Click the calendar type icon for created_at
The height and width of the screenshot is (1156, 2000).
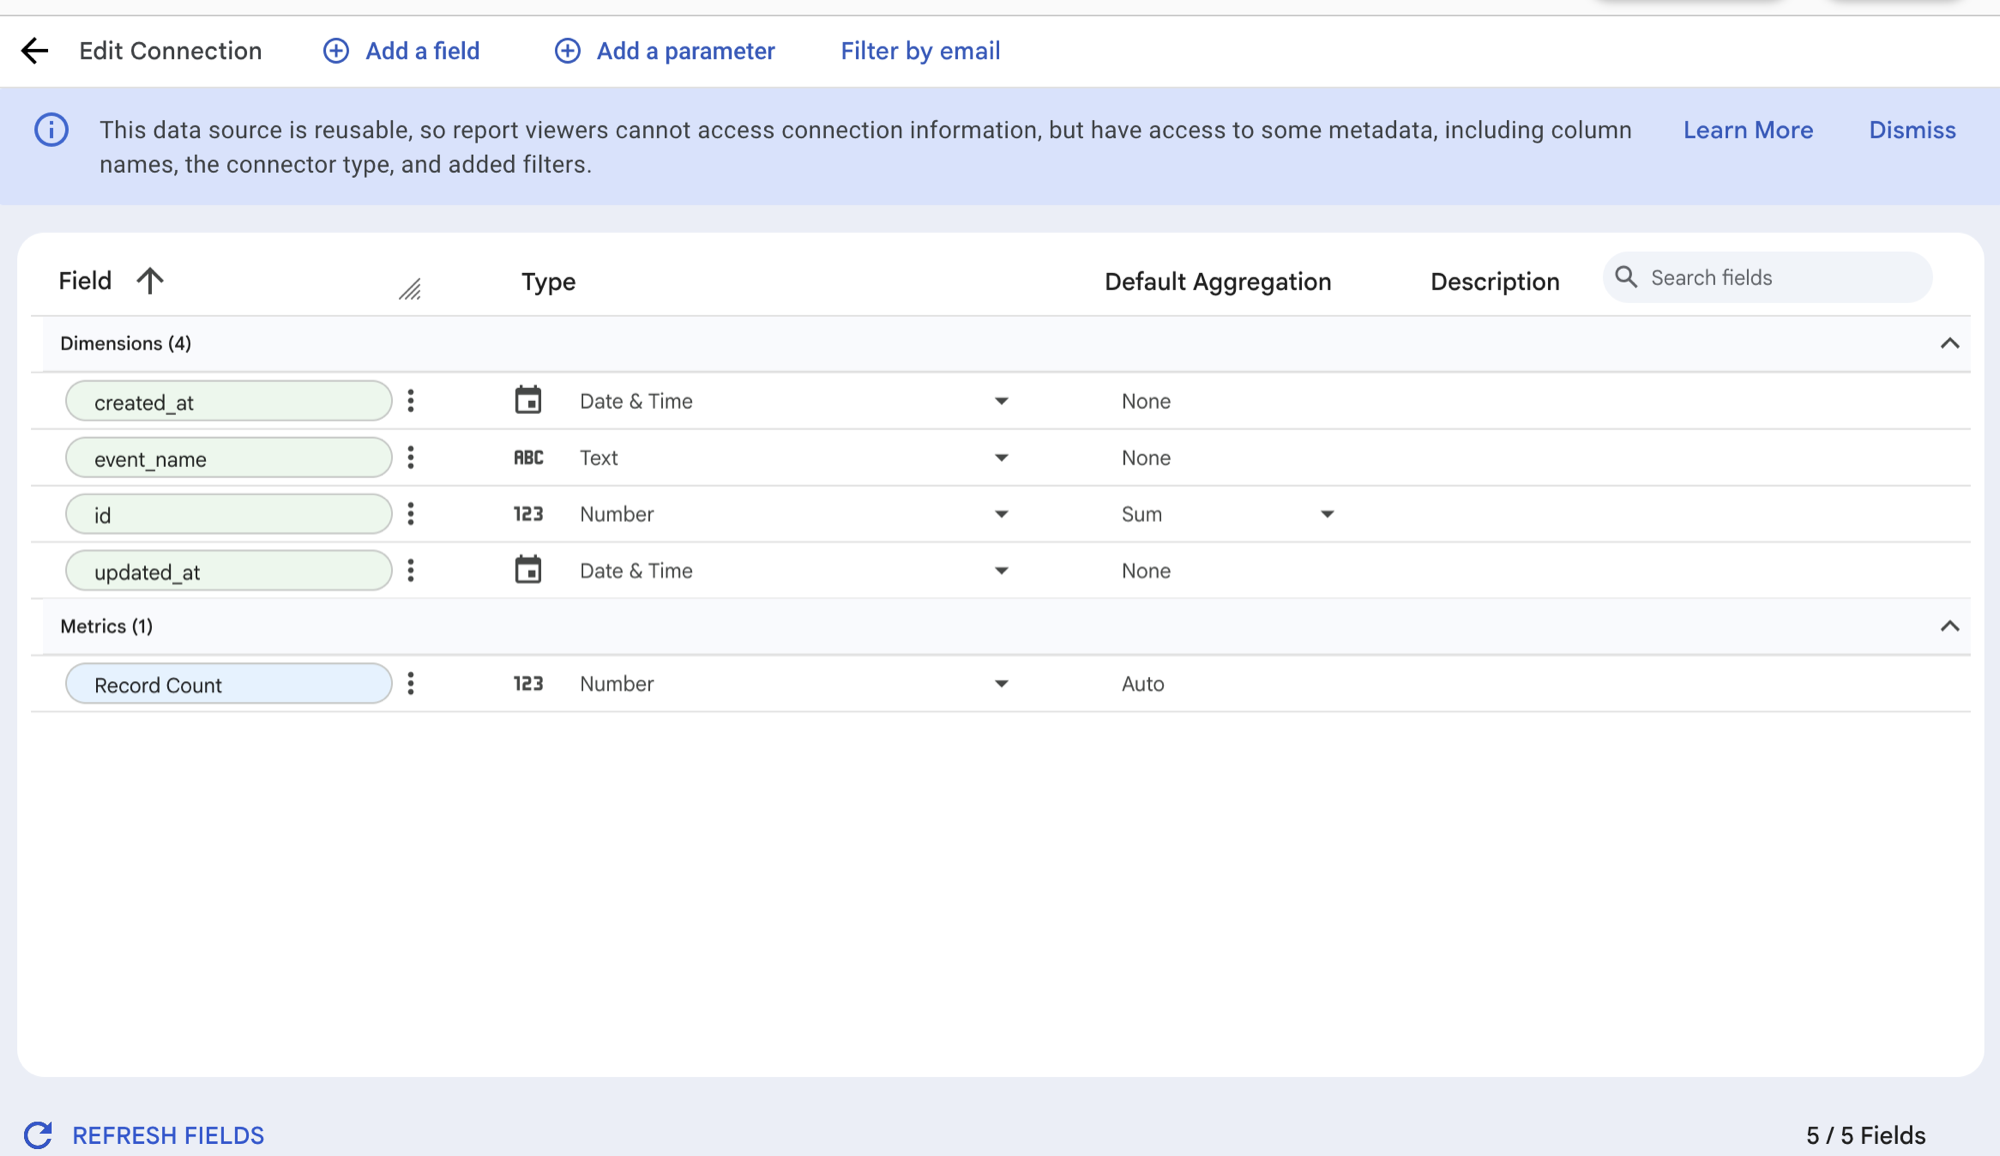pyautogui.click(x=528, y=400)
